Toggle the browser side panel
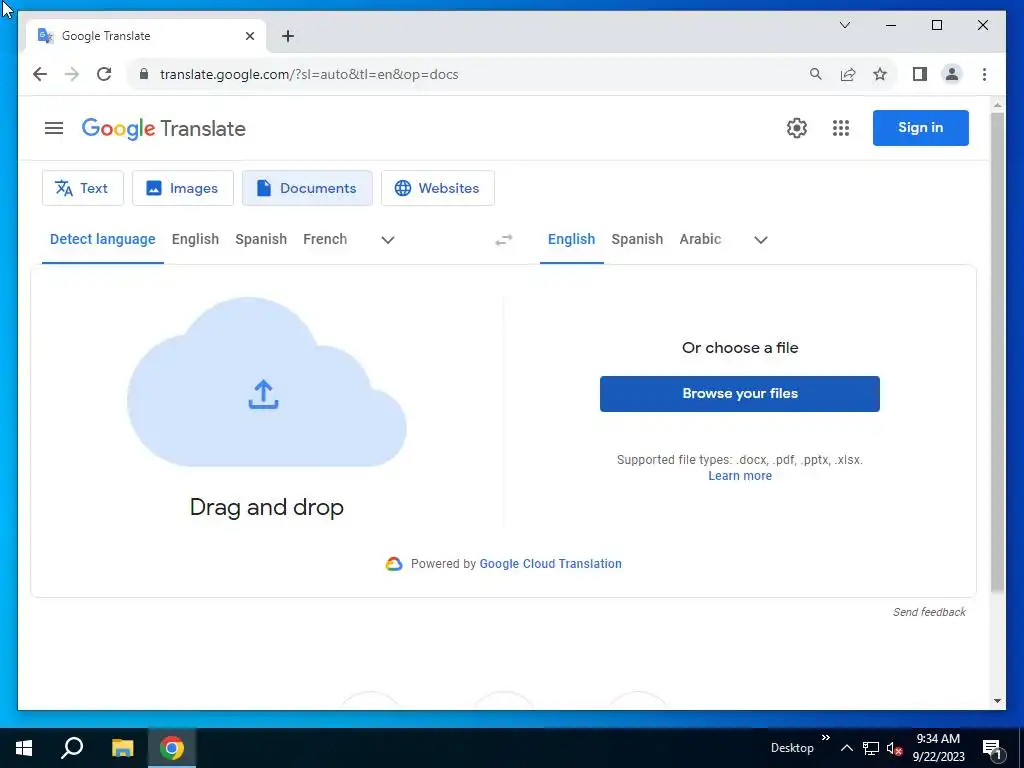 tap(920, 74)
